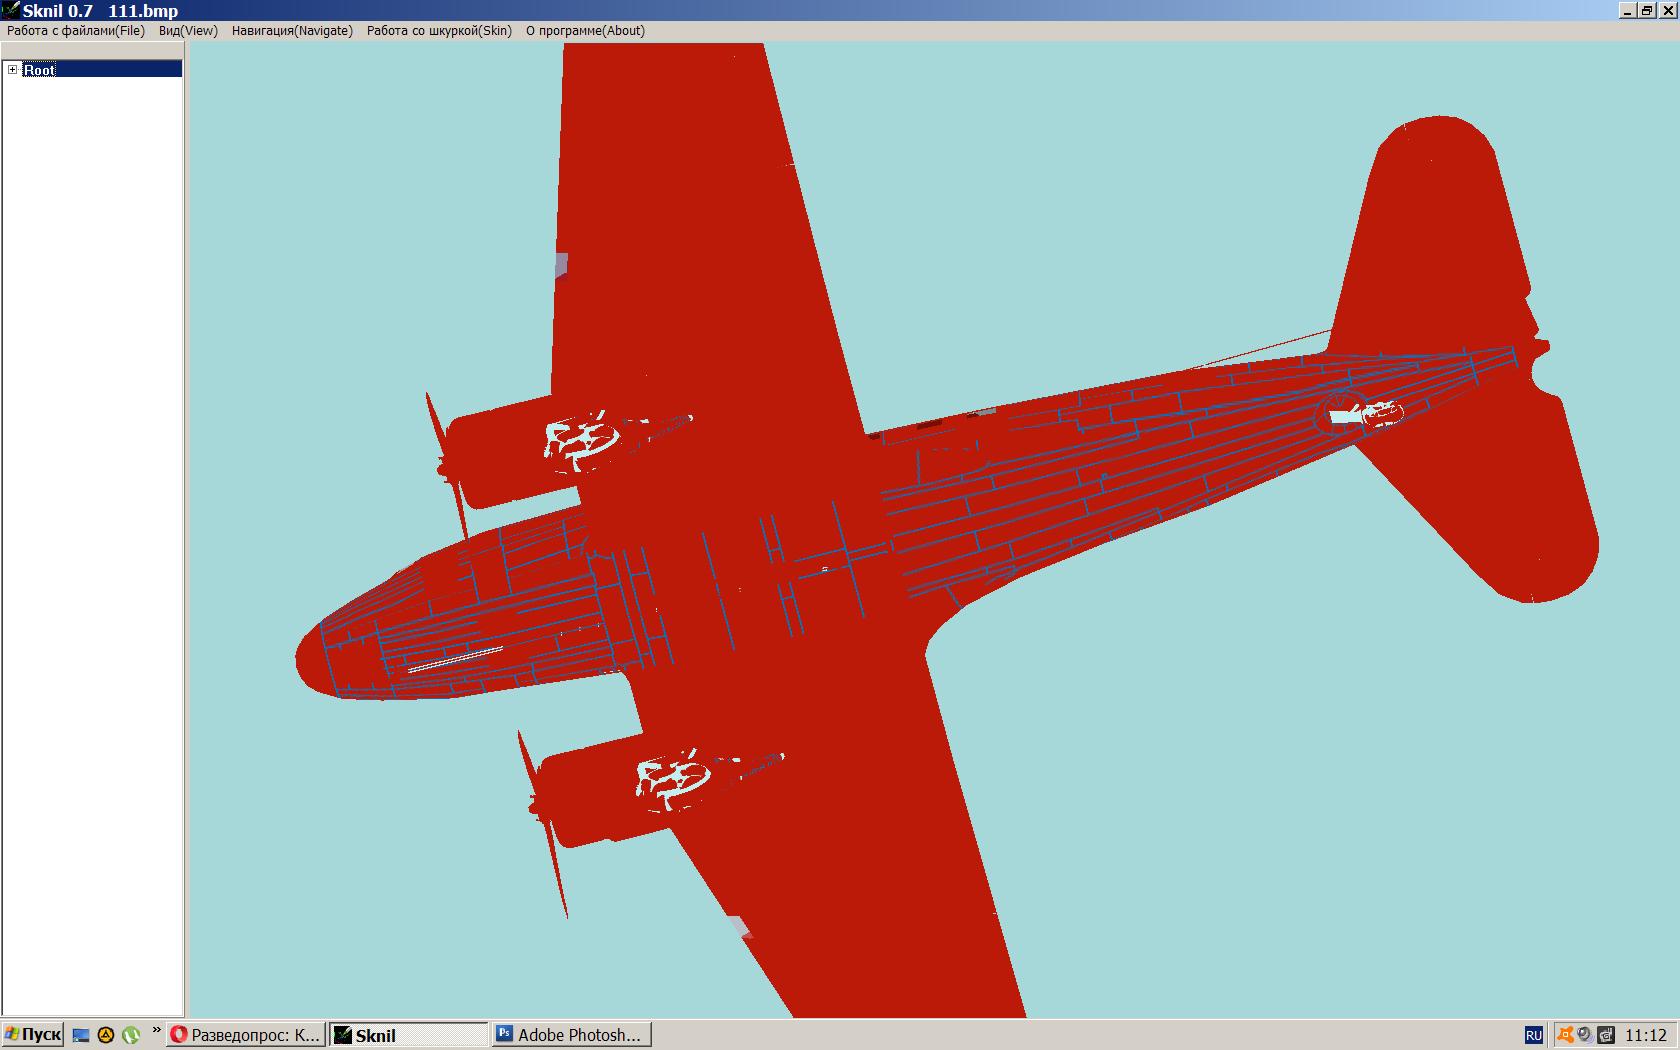This screenshot has width=1680, height=1050.
Task: Launch uTorrent from the quick launch bar
Action: point(130,1035)
